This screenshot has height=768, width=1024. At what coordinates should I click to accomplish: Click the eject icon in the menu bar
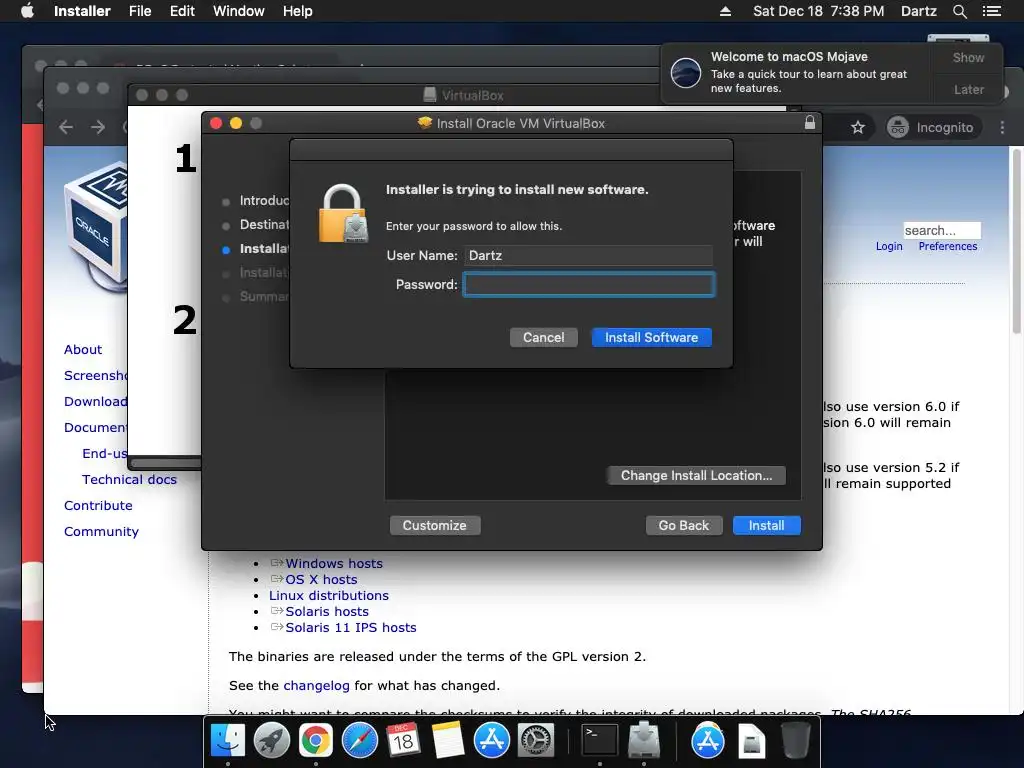[725, 11]
